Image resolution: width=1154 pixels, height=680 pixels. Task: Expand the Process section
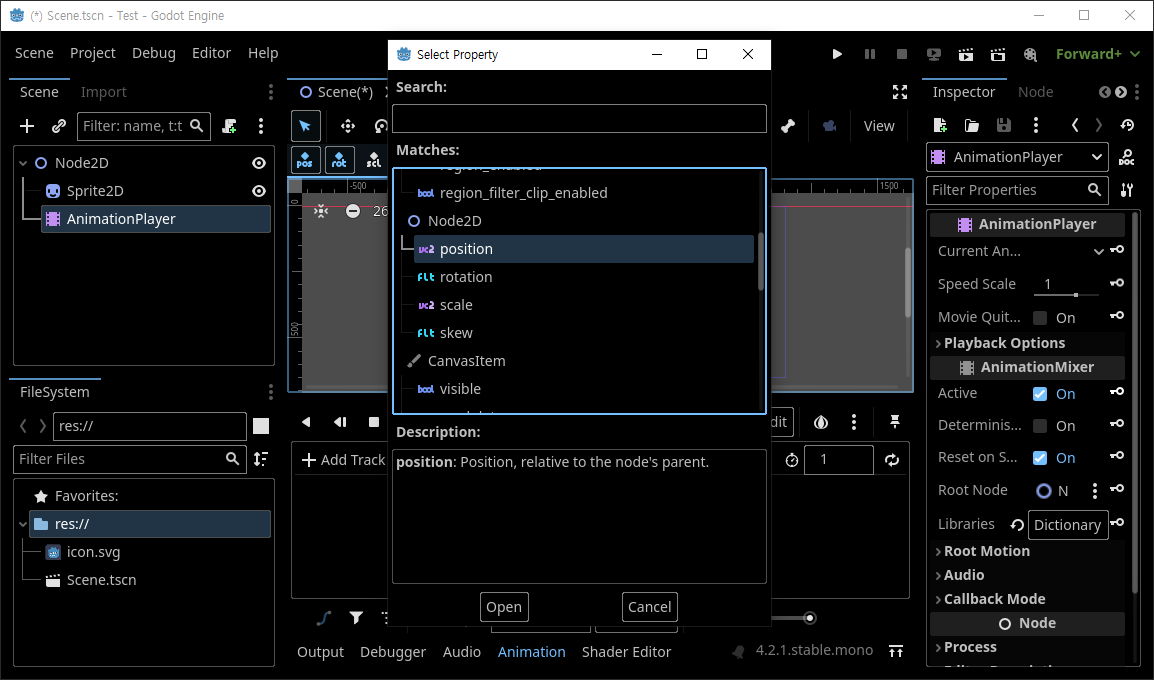coord(970,647)
